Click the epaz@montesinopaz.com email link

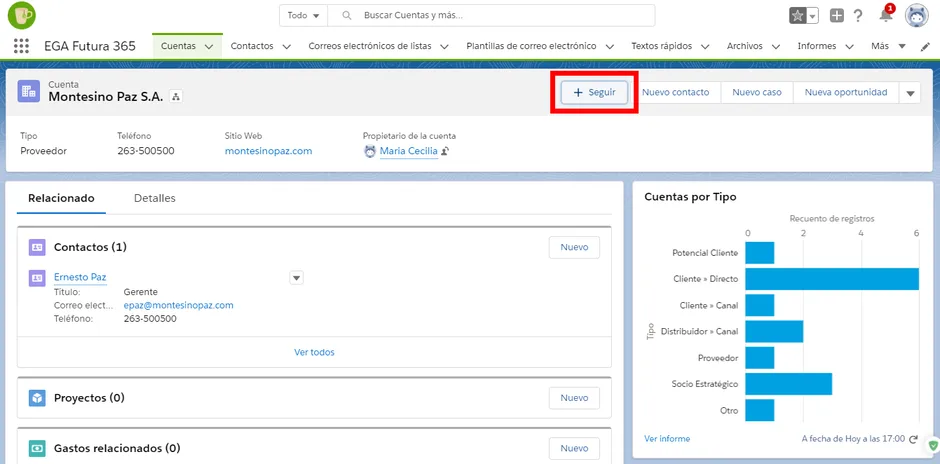[179, 305]
